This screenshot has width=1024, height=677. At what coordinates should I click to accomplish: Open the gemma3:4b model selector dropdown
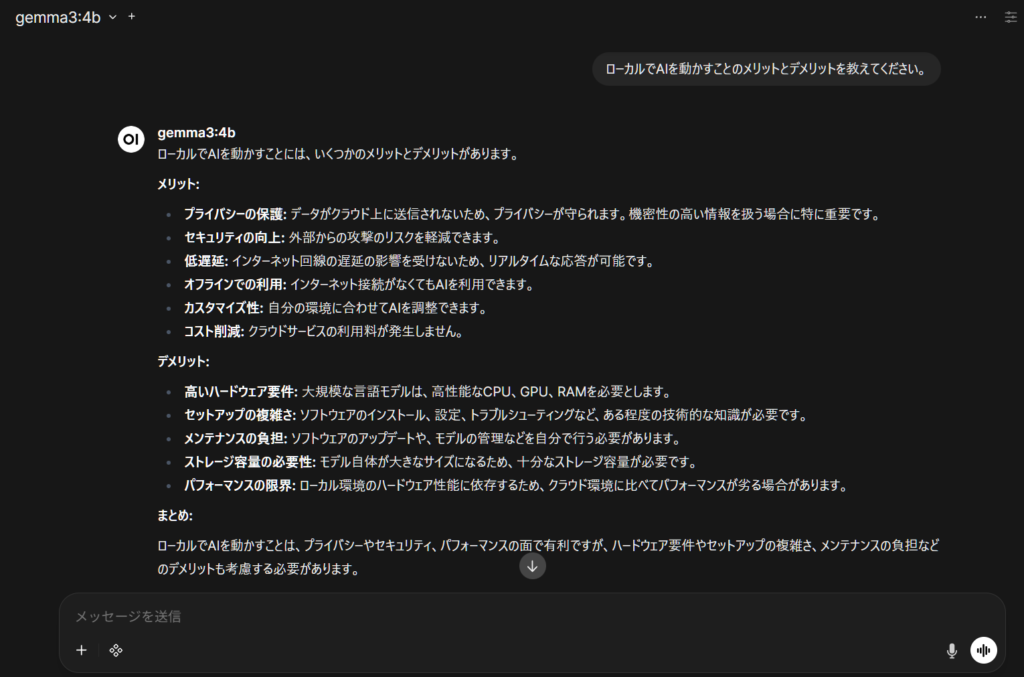(x=58, y=17)
